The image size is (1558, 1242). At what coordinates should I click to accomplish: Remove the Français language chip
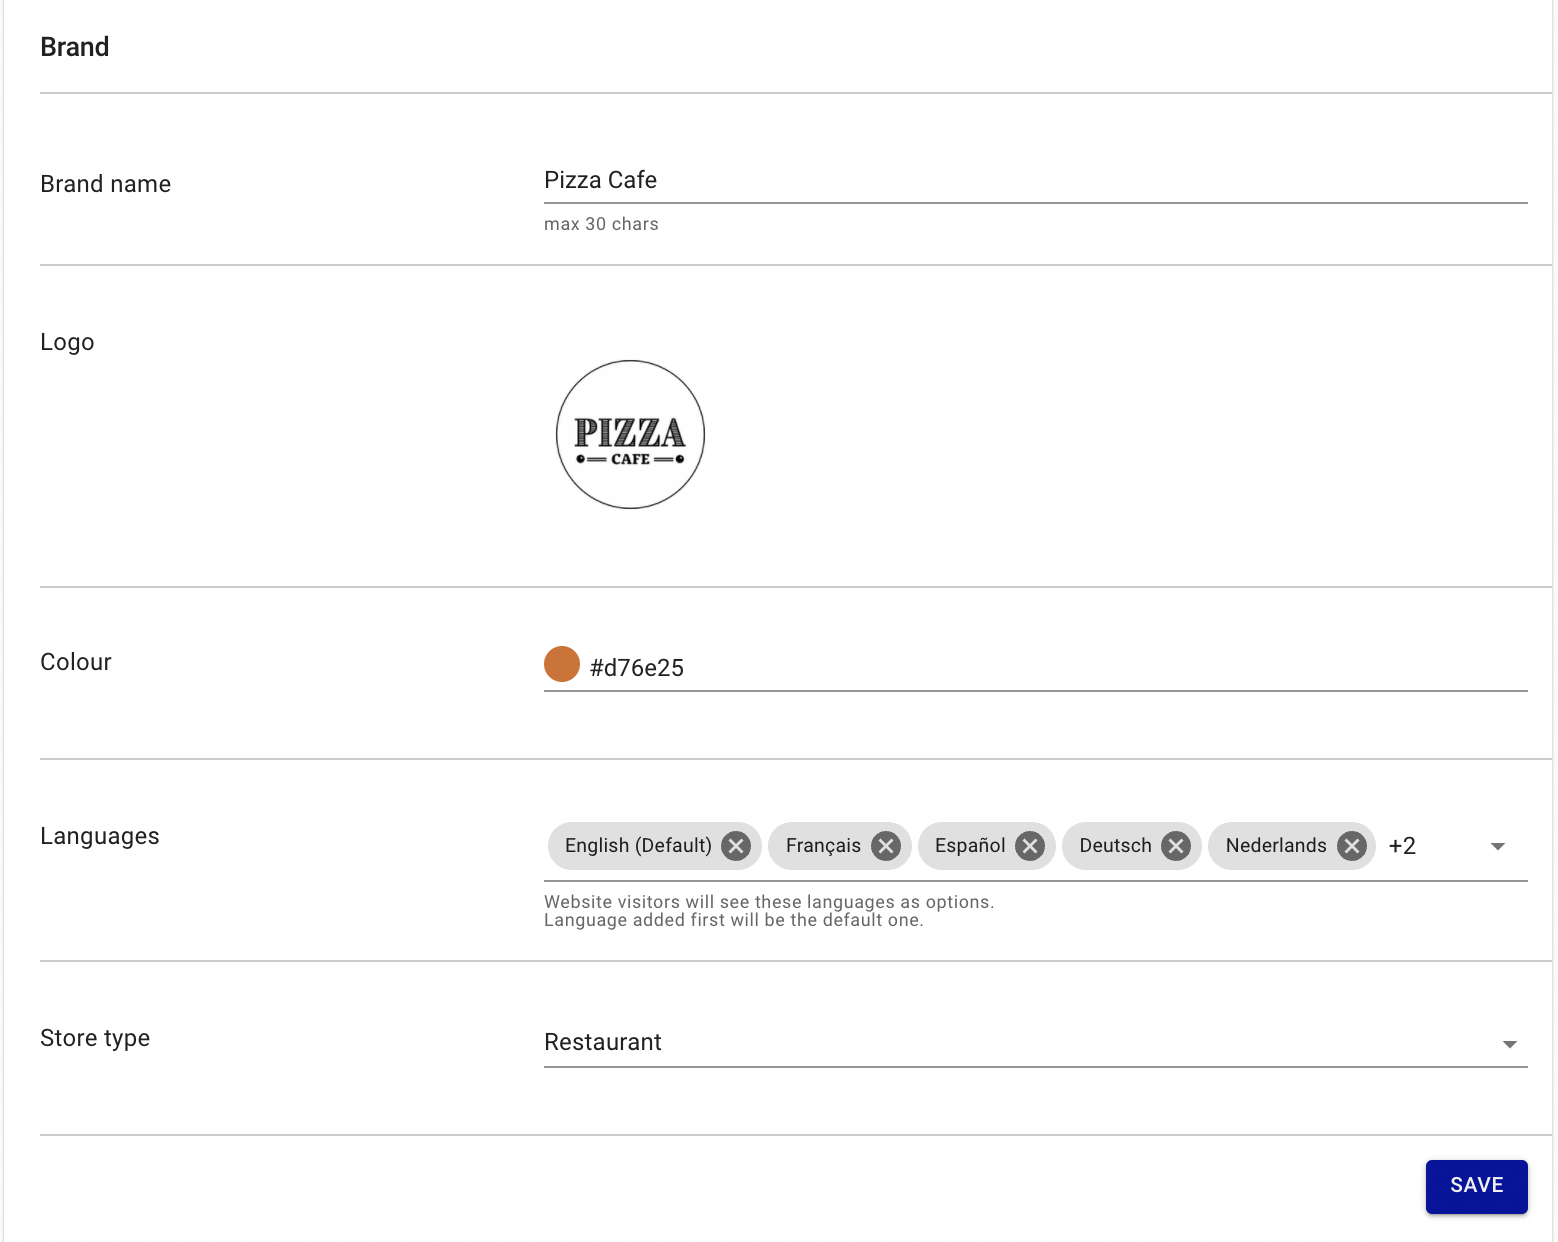coord(885,846)
